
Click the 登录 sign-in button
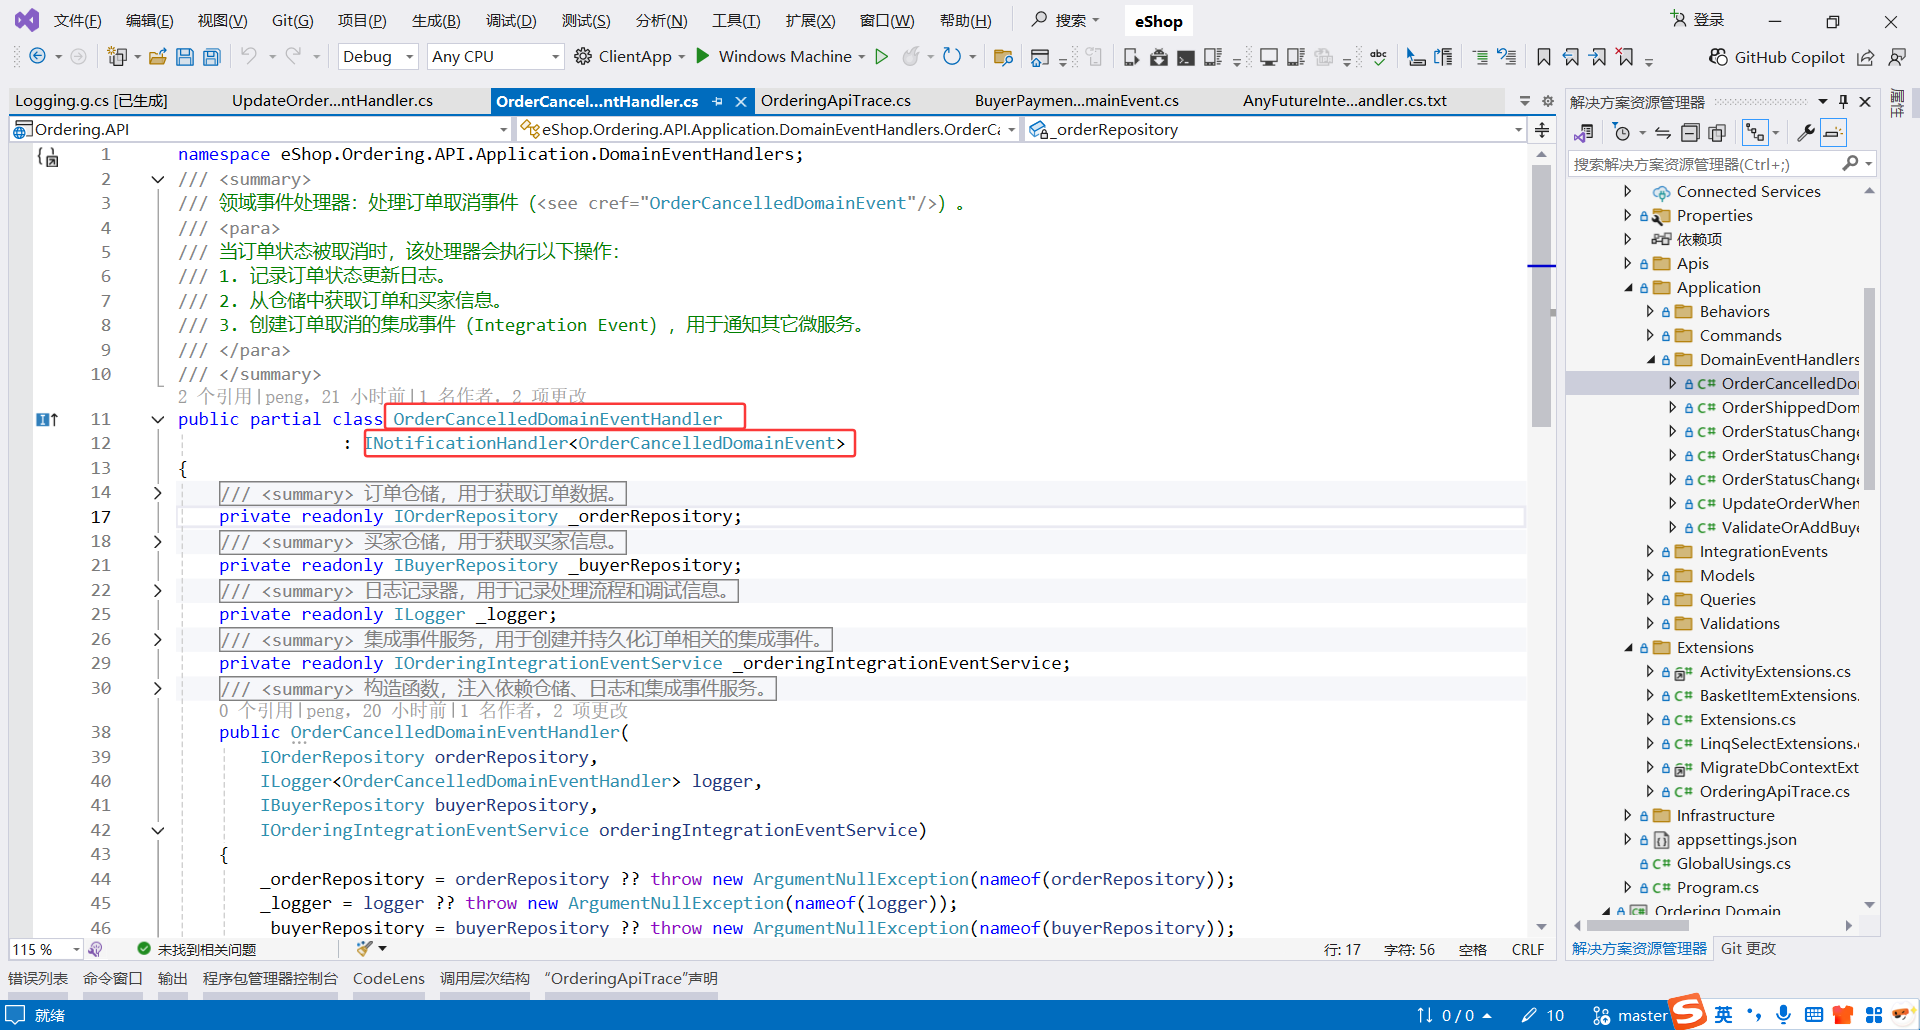click(x=1697, y=20)
